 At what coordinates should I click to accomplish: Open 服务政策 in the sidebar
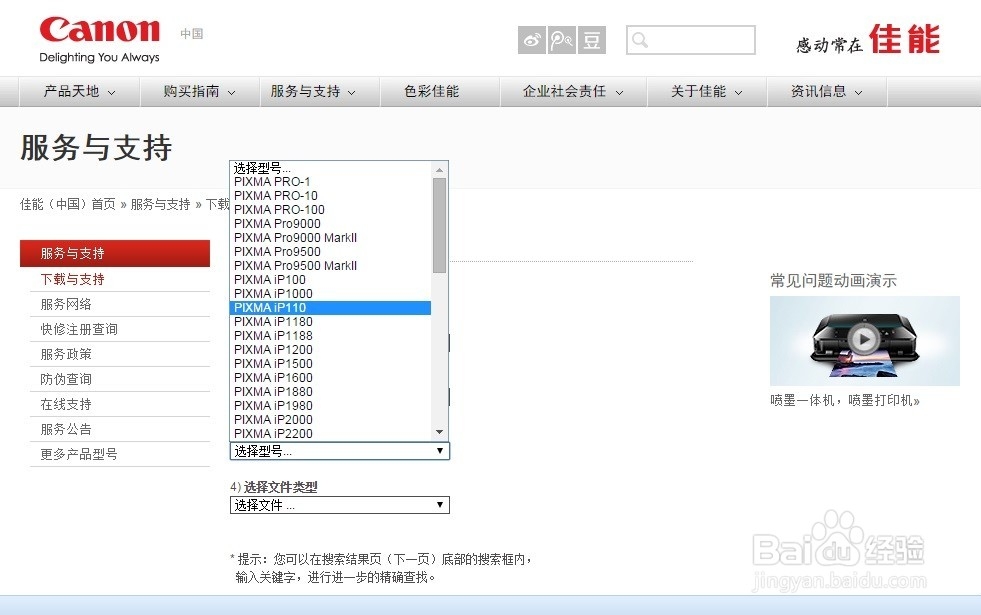[x=66, y=354]
